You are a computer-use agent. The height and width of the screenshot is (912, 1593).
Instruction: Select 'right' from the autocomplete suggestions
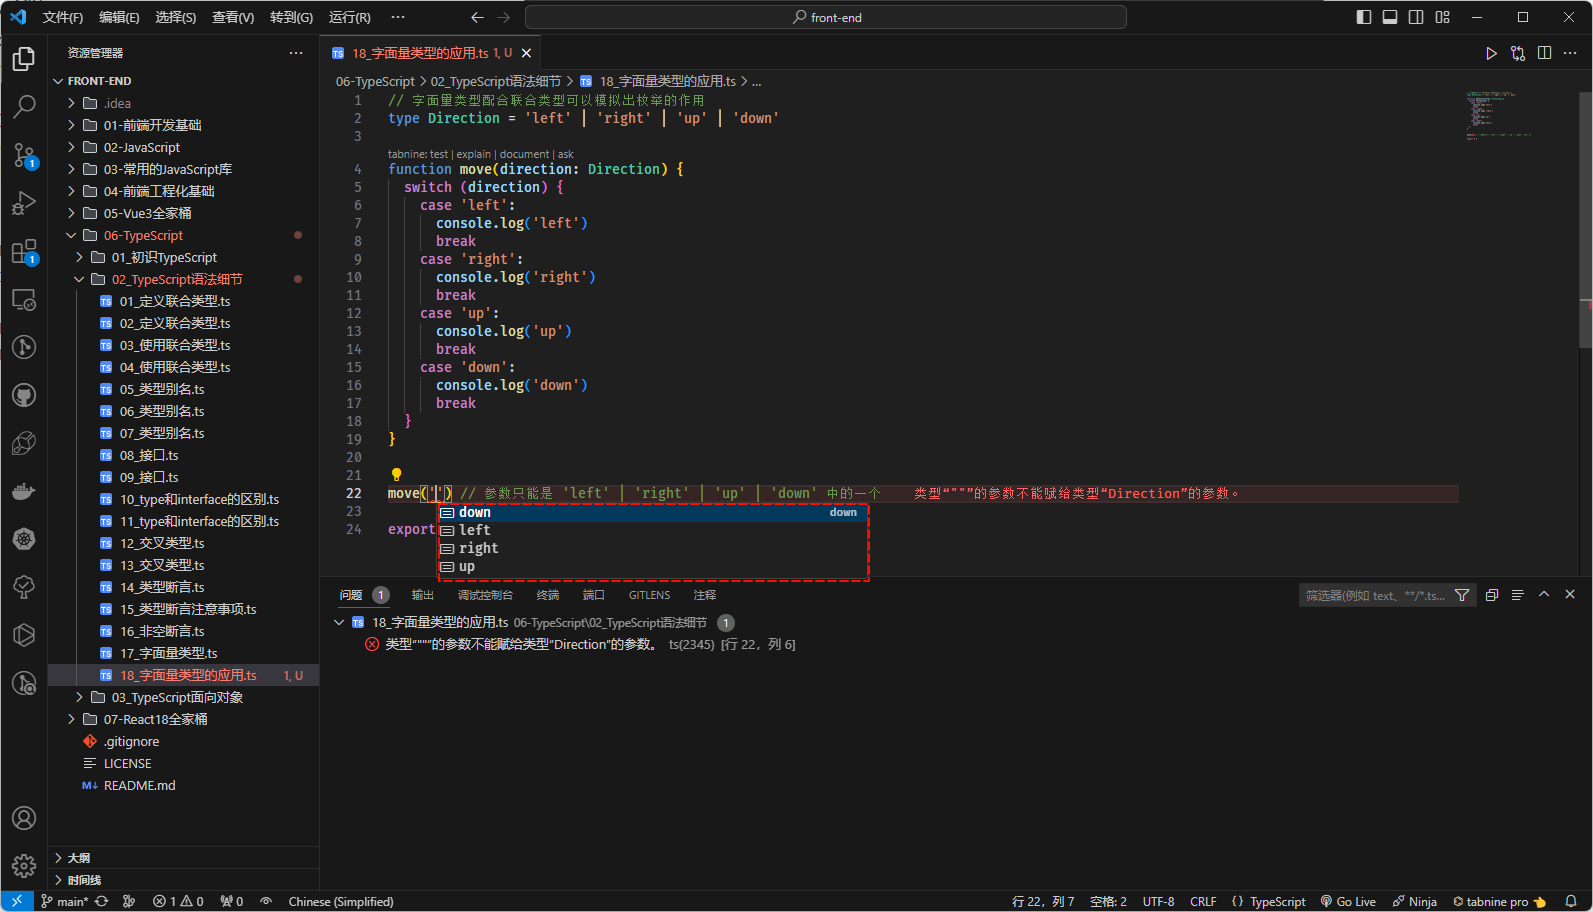(x=478, y=548)
